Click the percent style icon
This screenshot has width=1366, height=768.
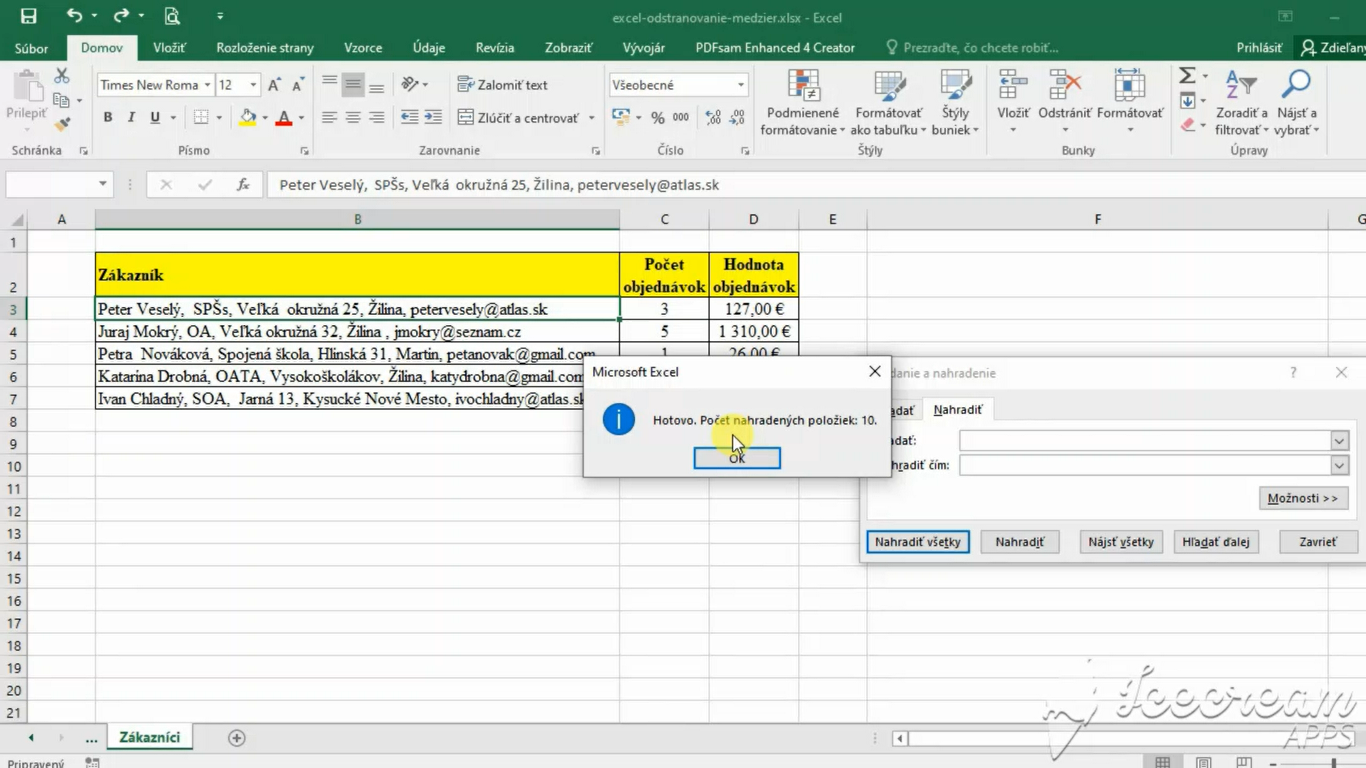tap(657, 118)
